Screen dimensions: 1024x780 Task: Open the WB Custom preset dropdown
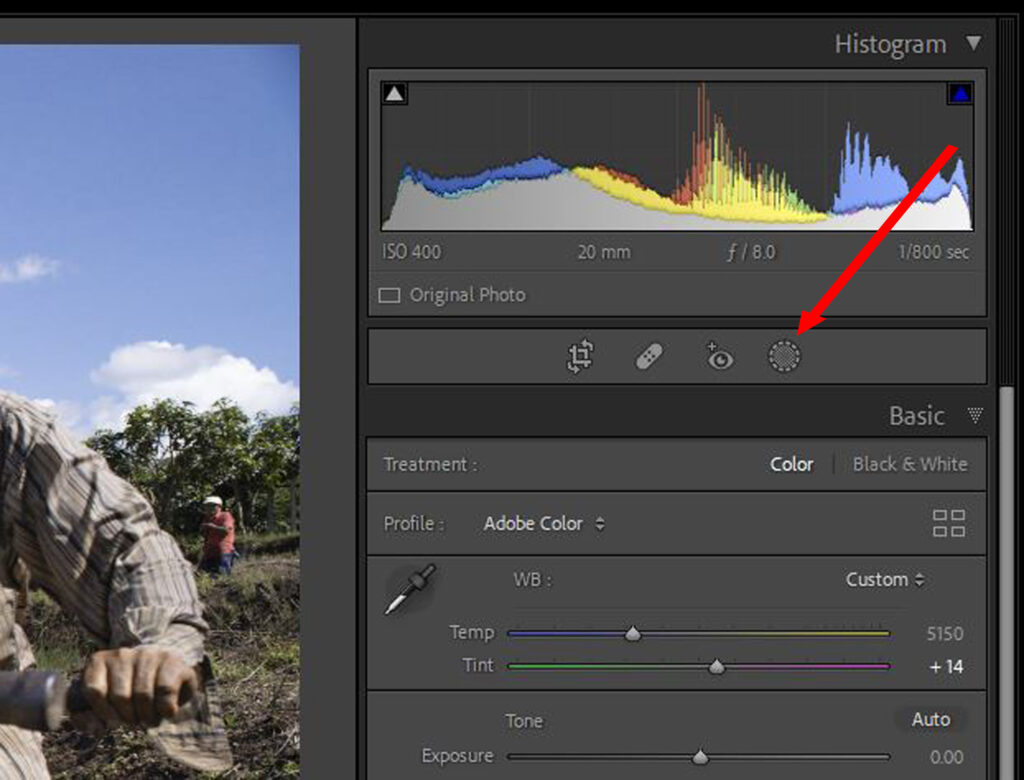tap(884, 579)
